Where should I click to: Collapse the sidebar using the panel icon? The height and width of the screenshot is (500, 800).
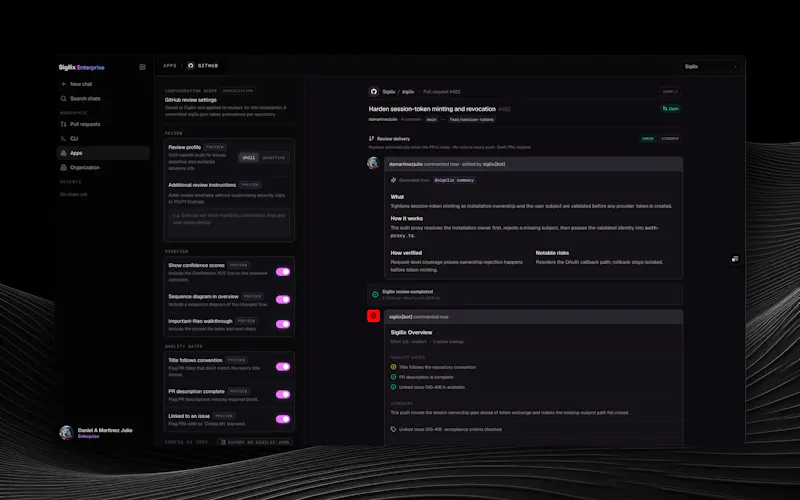pos(142,67)
